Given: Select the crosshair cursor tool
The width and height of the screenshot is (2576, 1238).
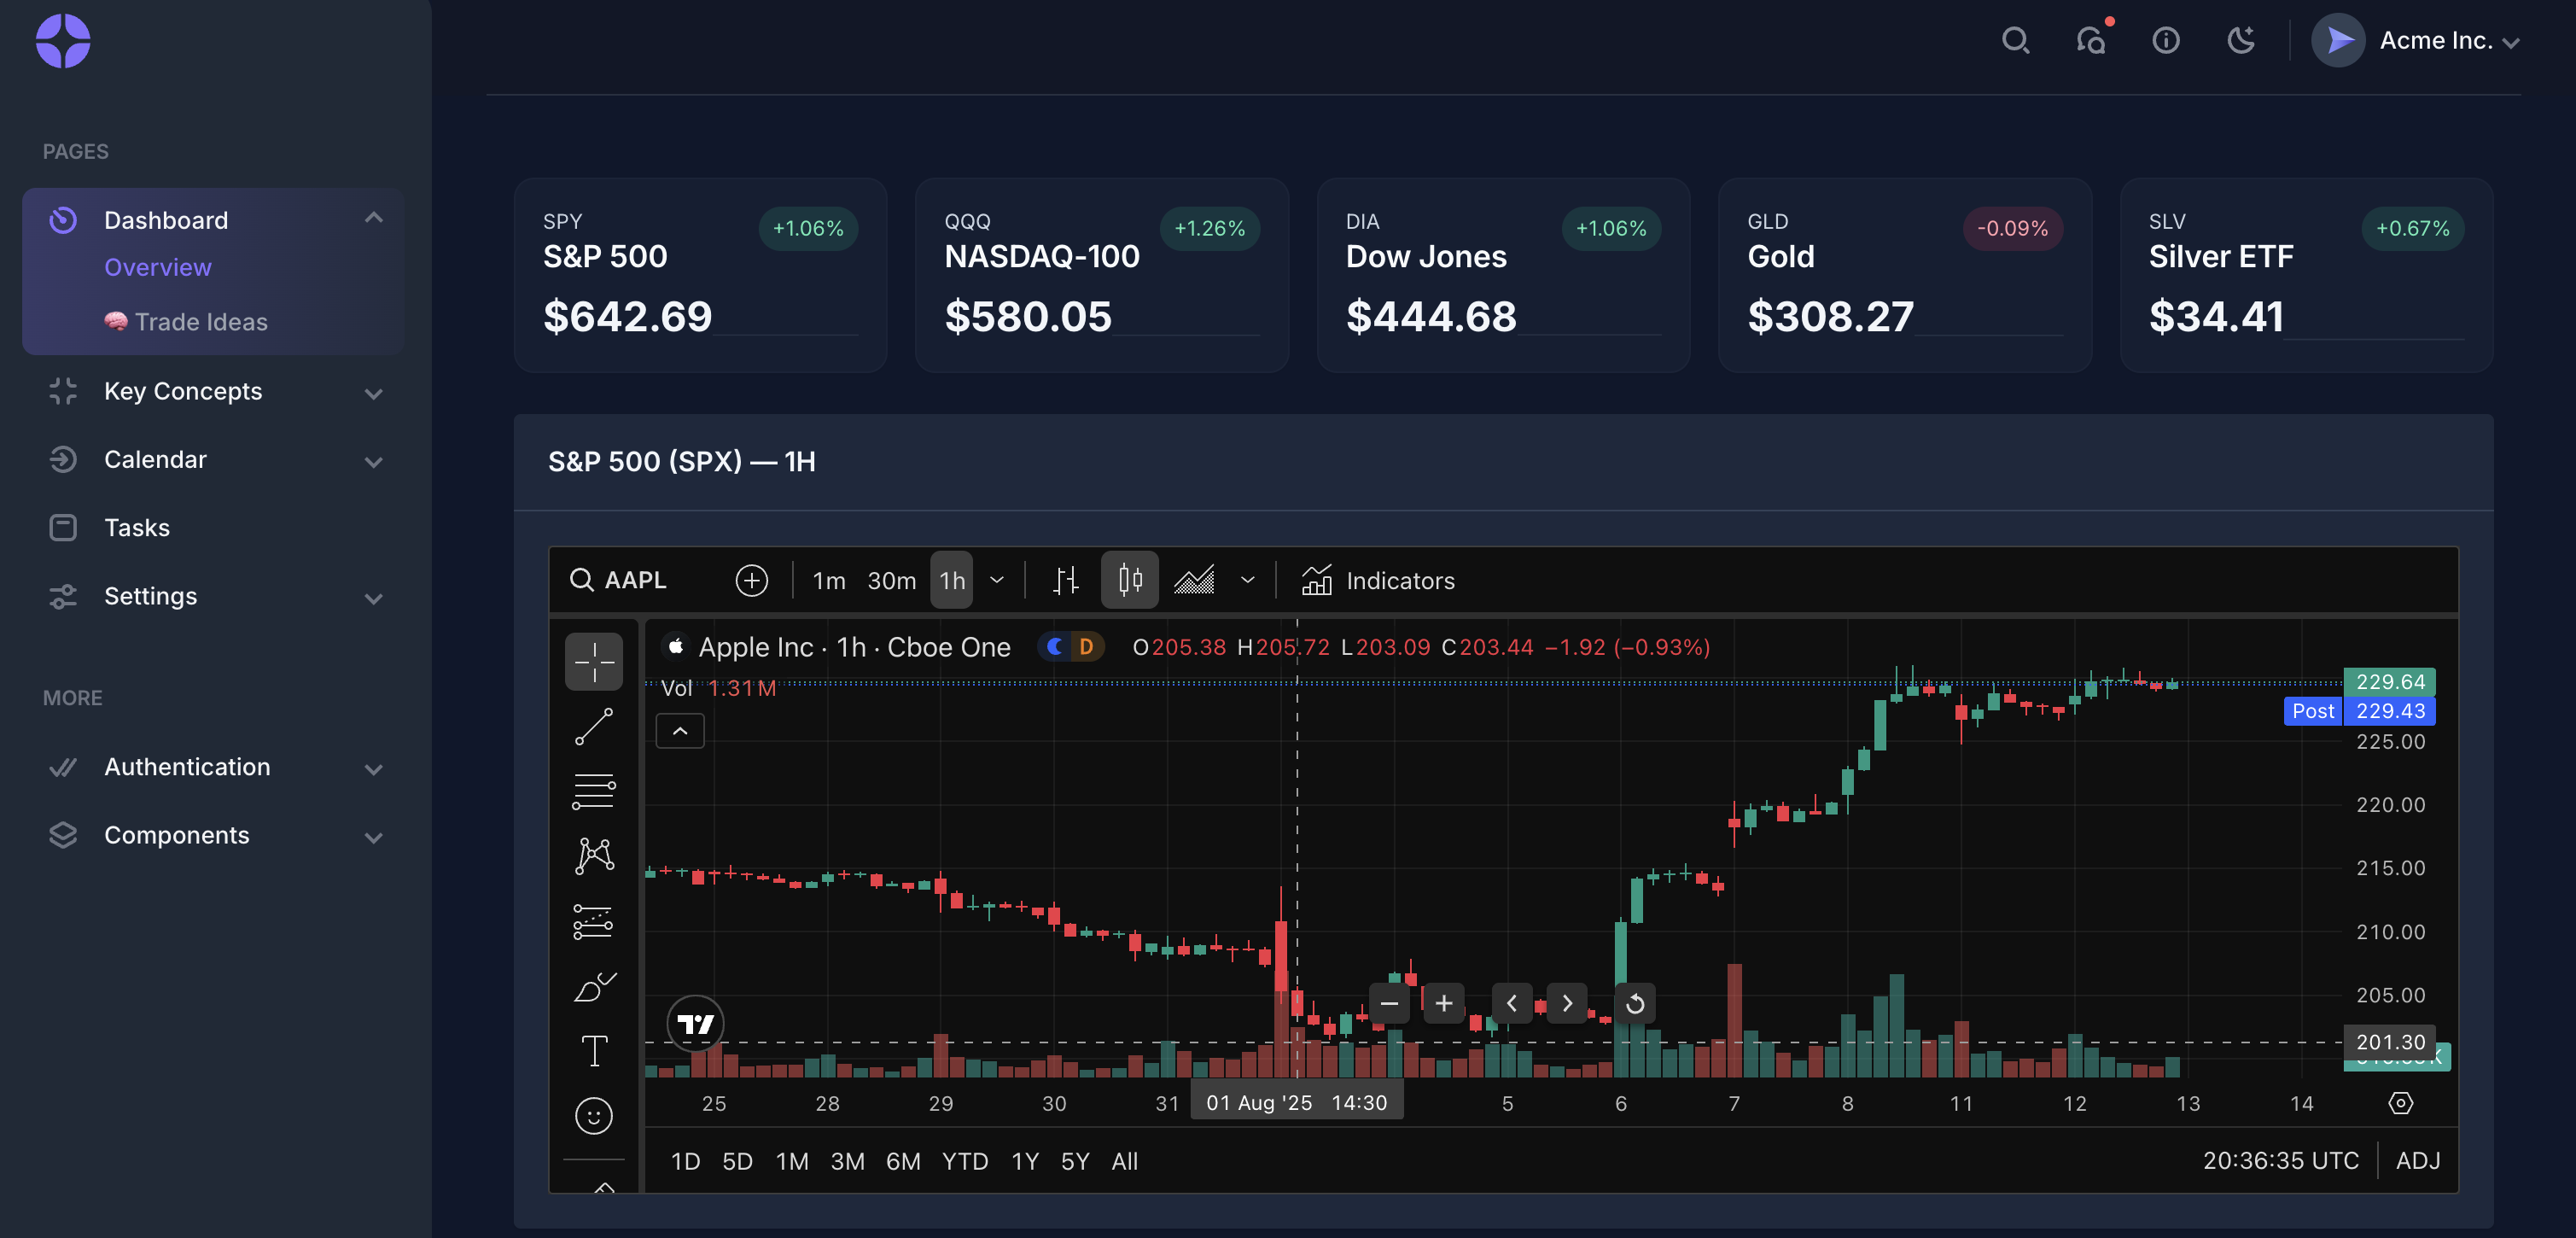Looking at the screenshot, I should point(594,661).
